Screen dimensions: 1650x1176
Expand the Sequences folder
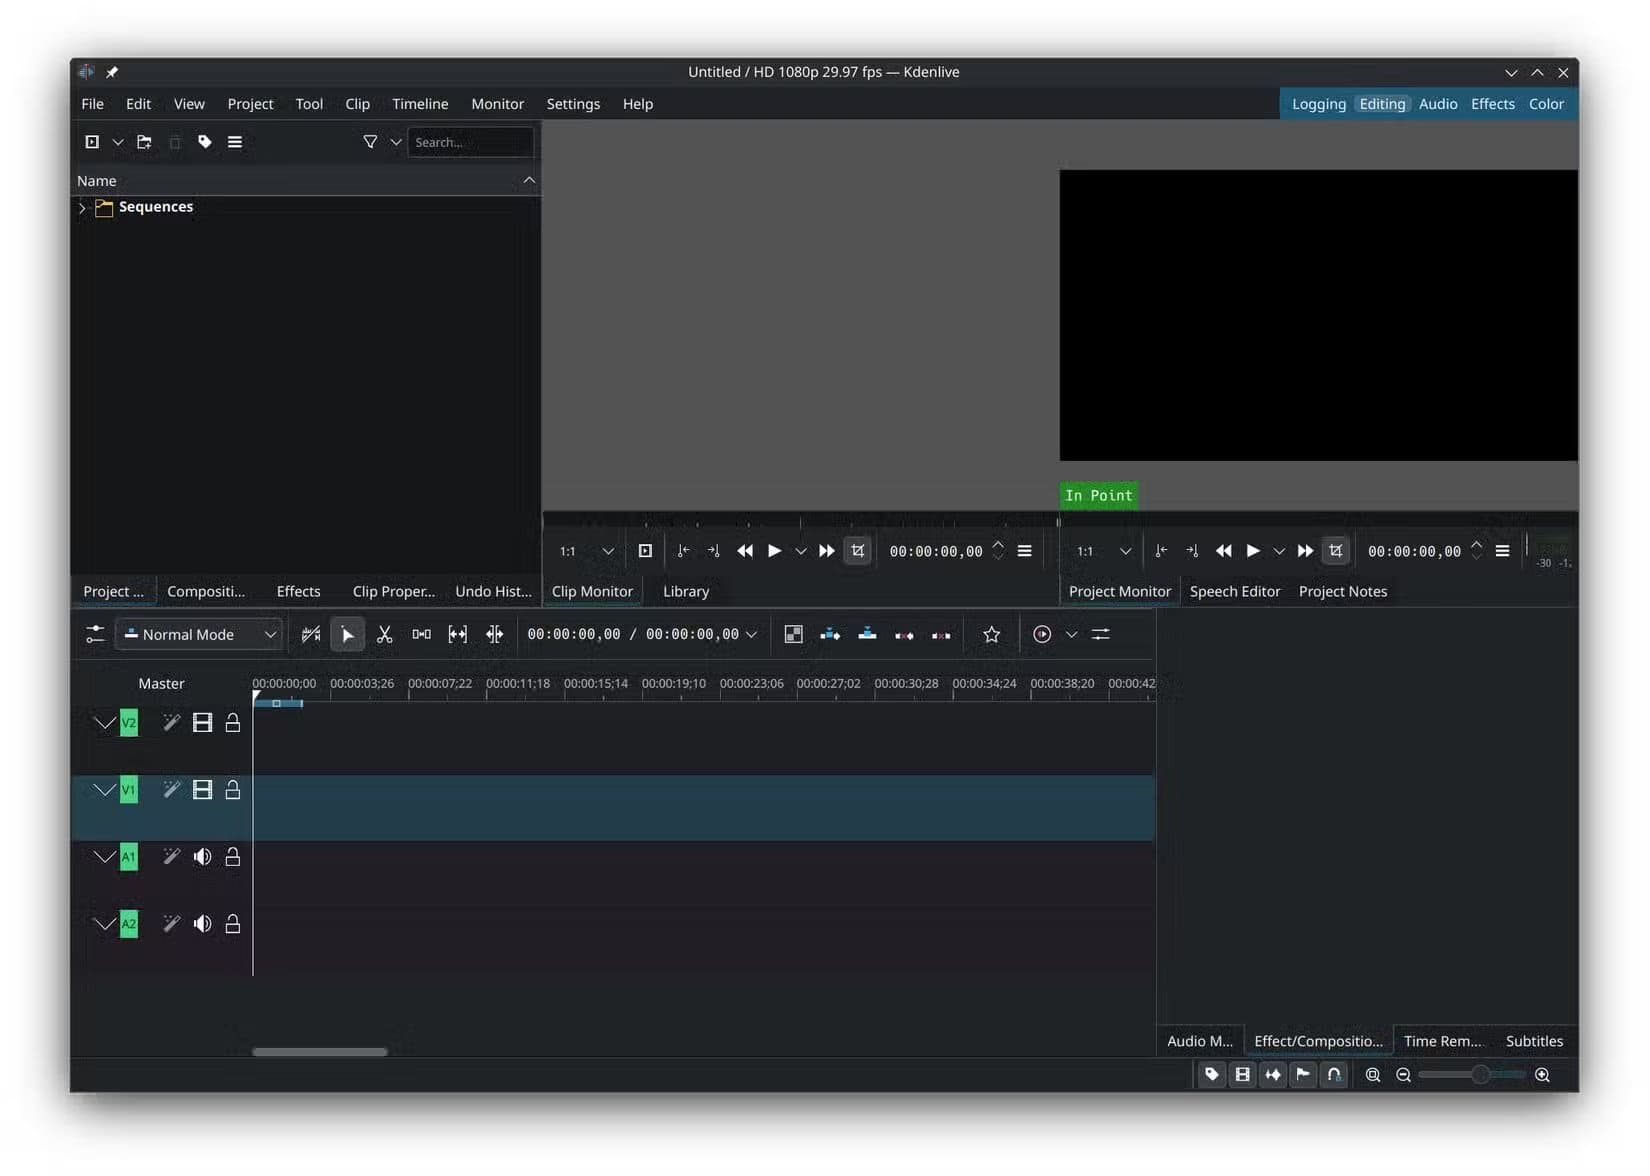82,207
